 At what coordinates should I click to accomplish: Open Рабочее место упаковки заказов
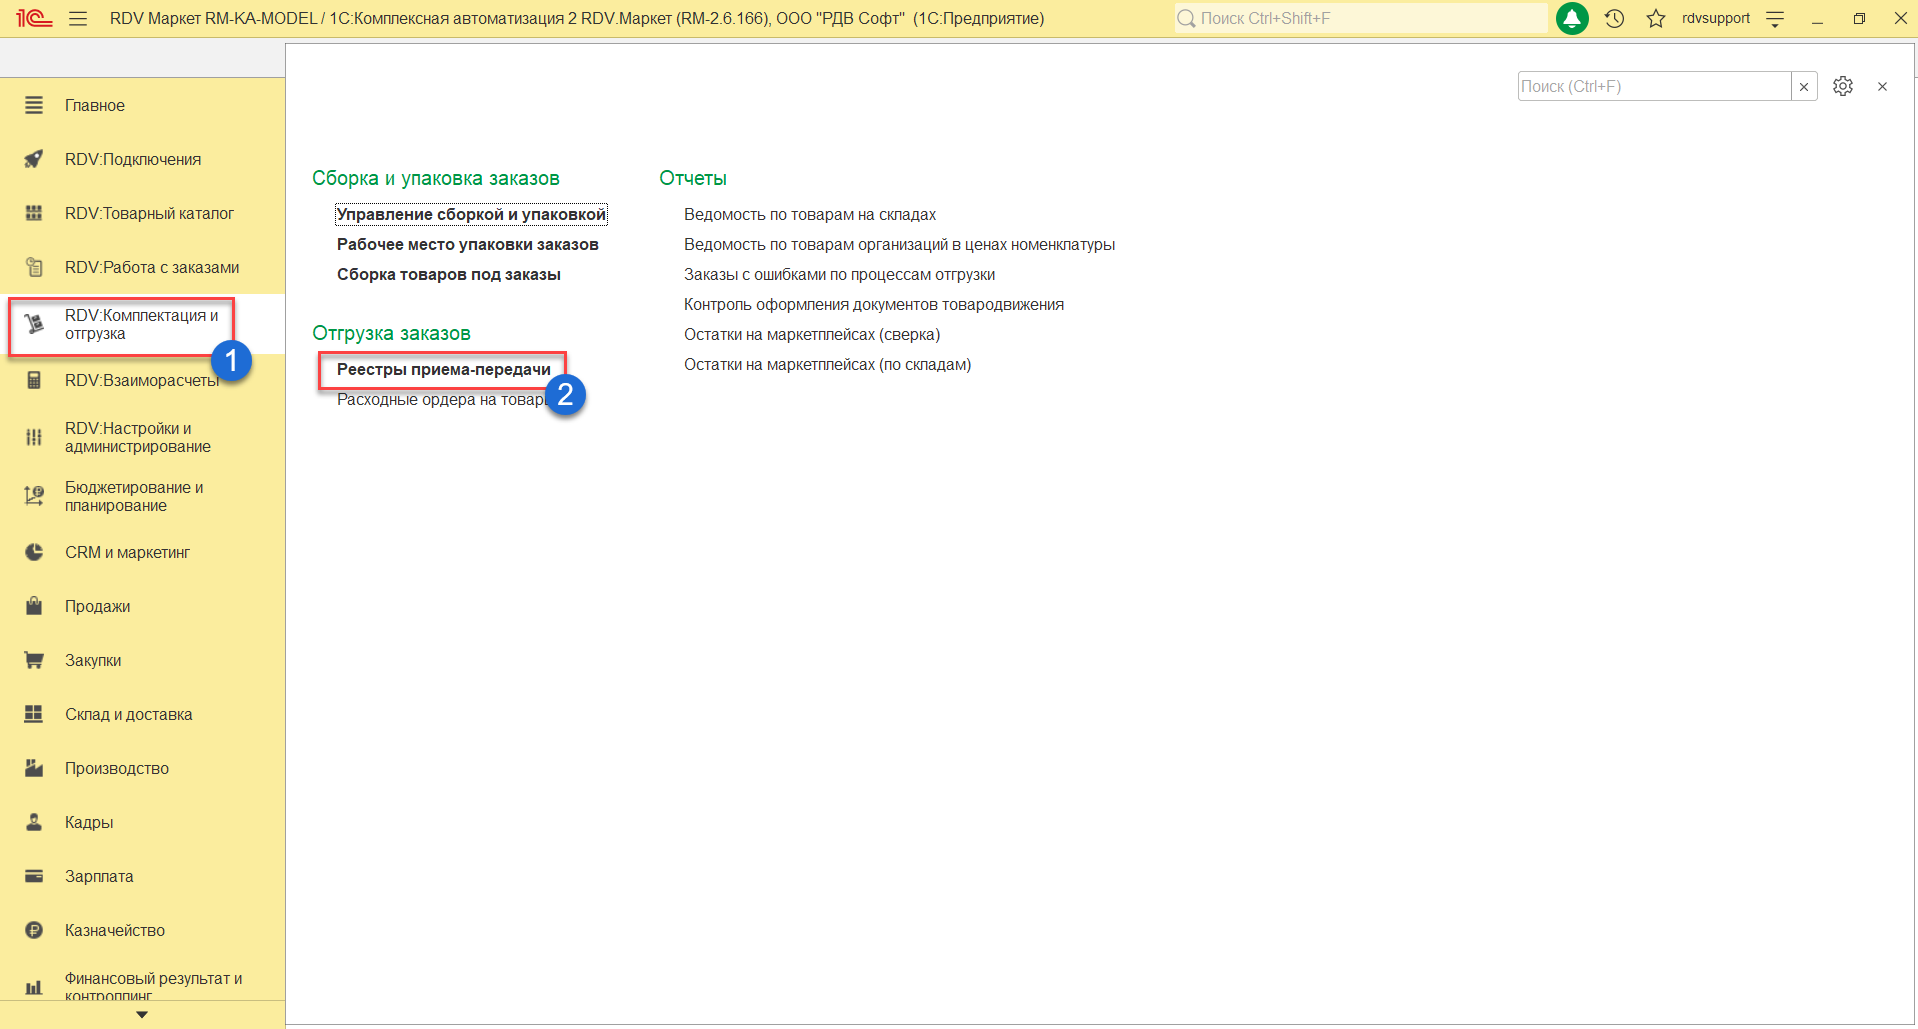(468, 244)
